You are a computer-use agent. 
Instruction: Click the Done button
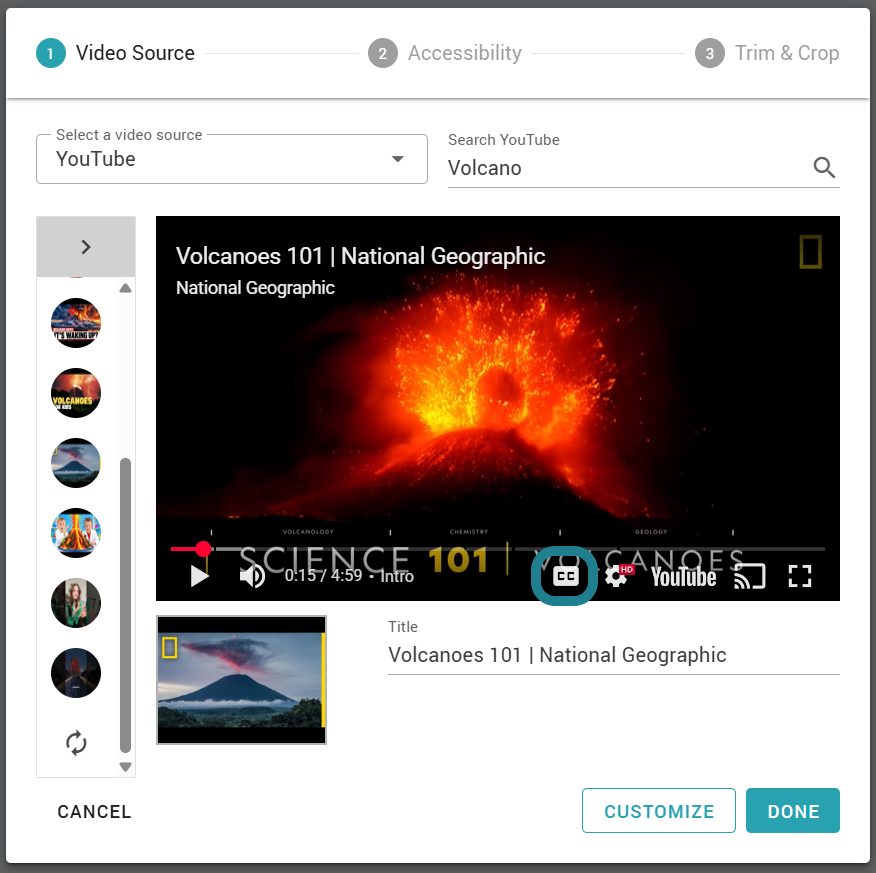pyautogui.click(x=793, y=810)
